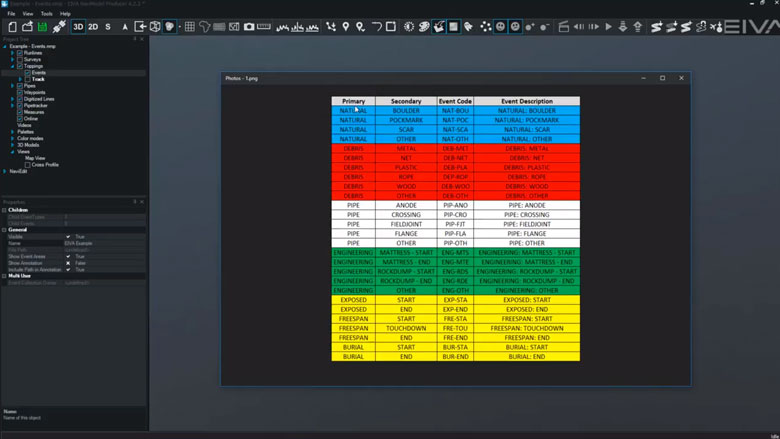The image size is (780, 439).
Task: Toggle the grid display icon
Action: (x=190, y=26)
